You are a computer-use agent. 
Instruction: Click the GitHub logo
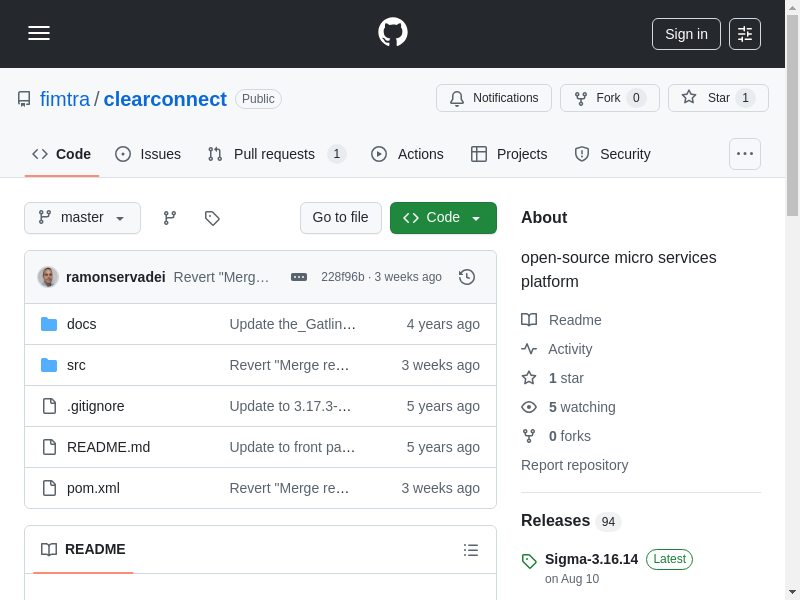392,32
